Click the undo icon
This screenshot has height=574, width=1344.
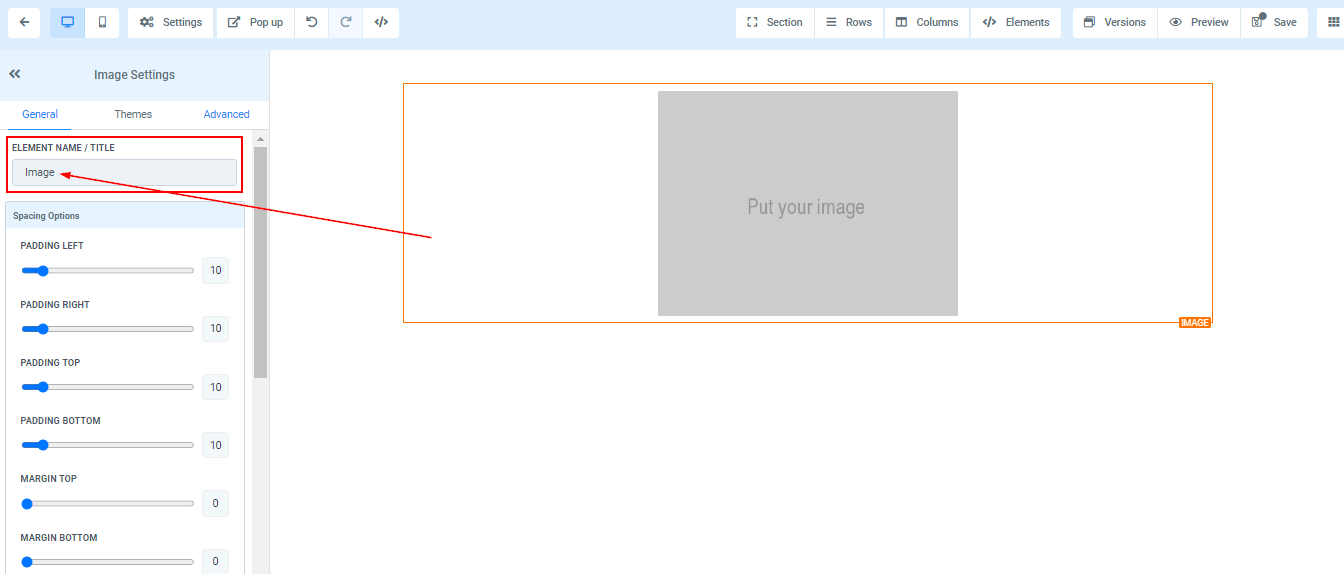coord(312,22)
